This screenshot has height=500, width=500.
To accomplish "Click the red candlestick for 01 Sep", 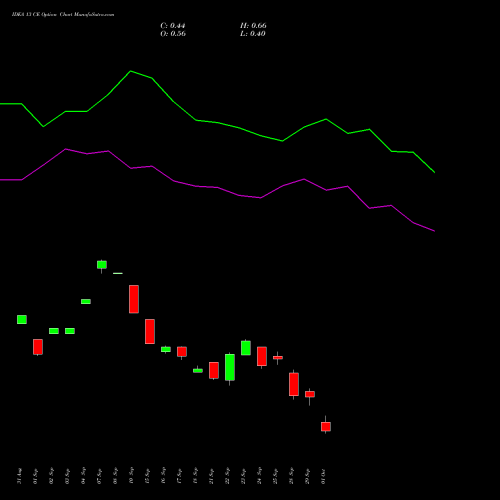I will click(x=38, y=347).
